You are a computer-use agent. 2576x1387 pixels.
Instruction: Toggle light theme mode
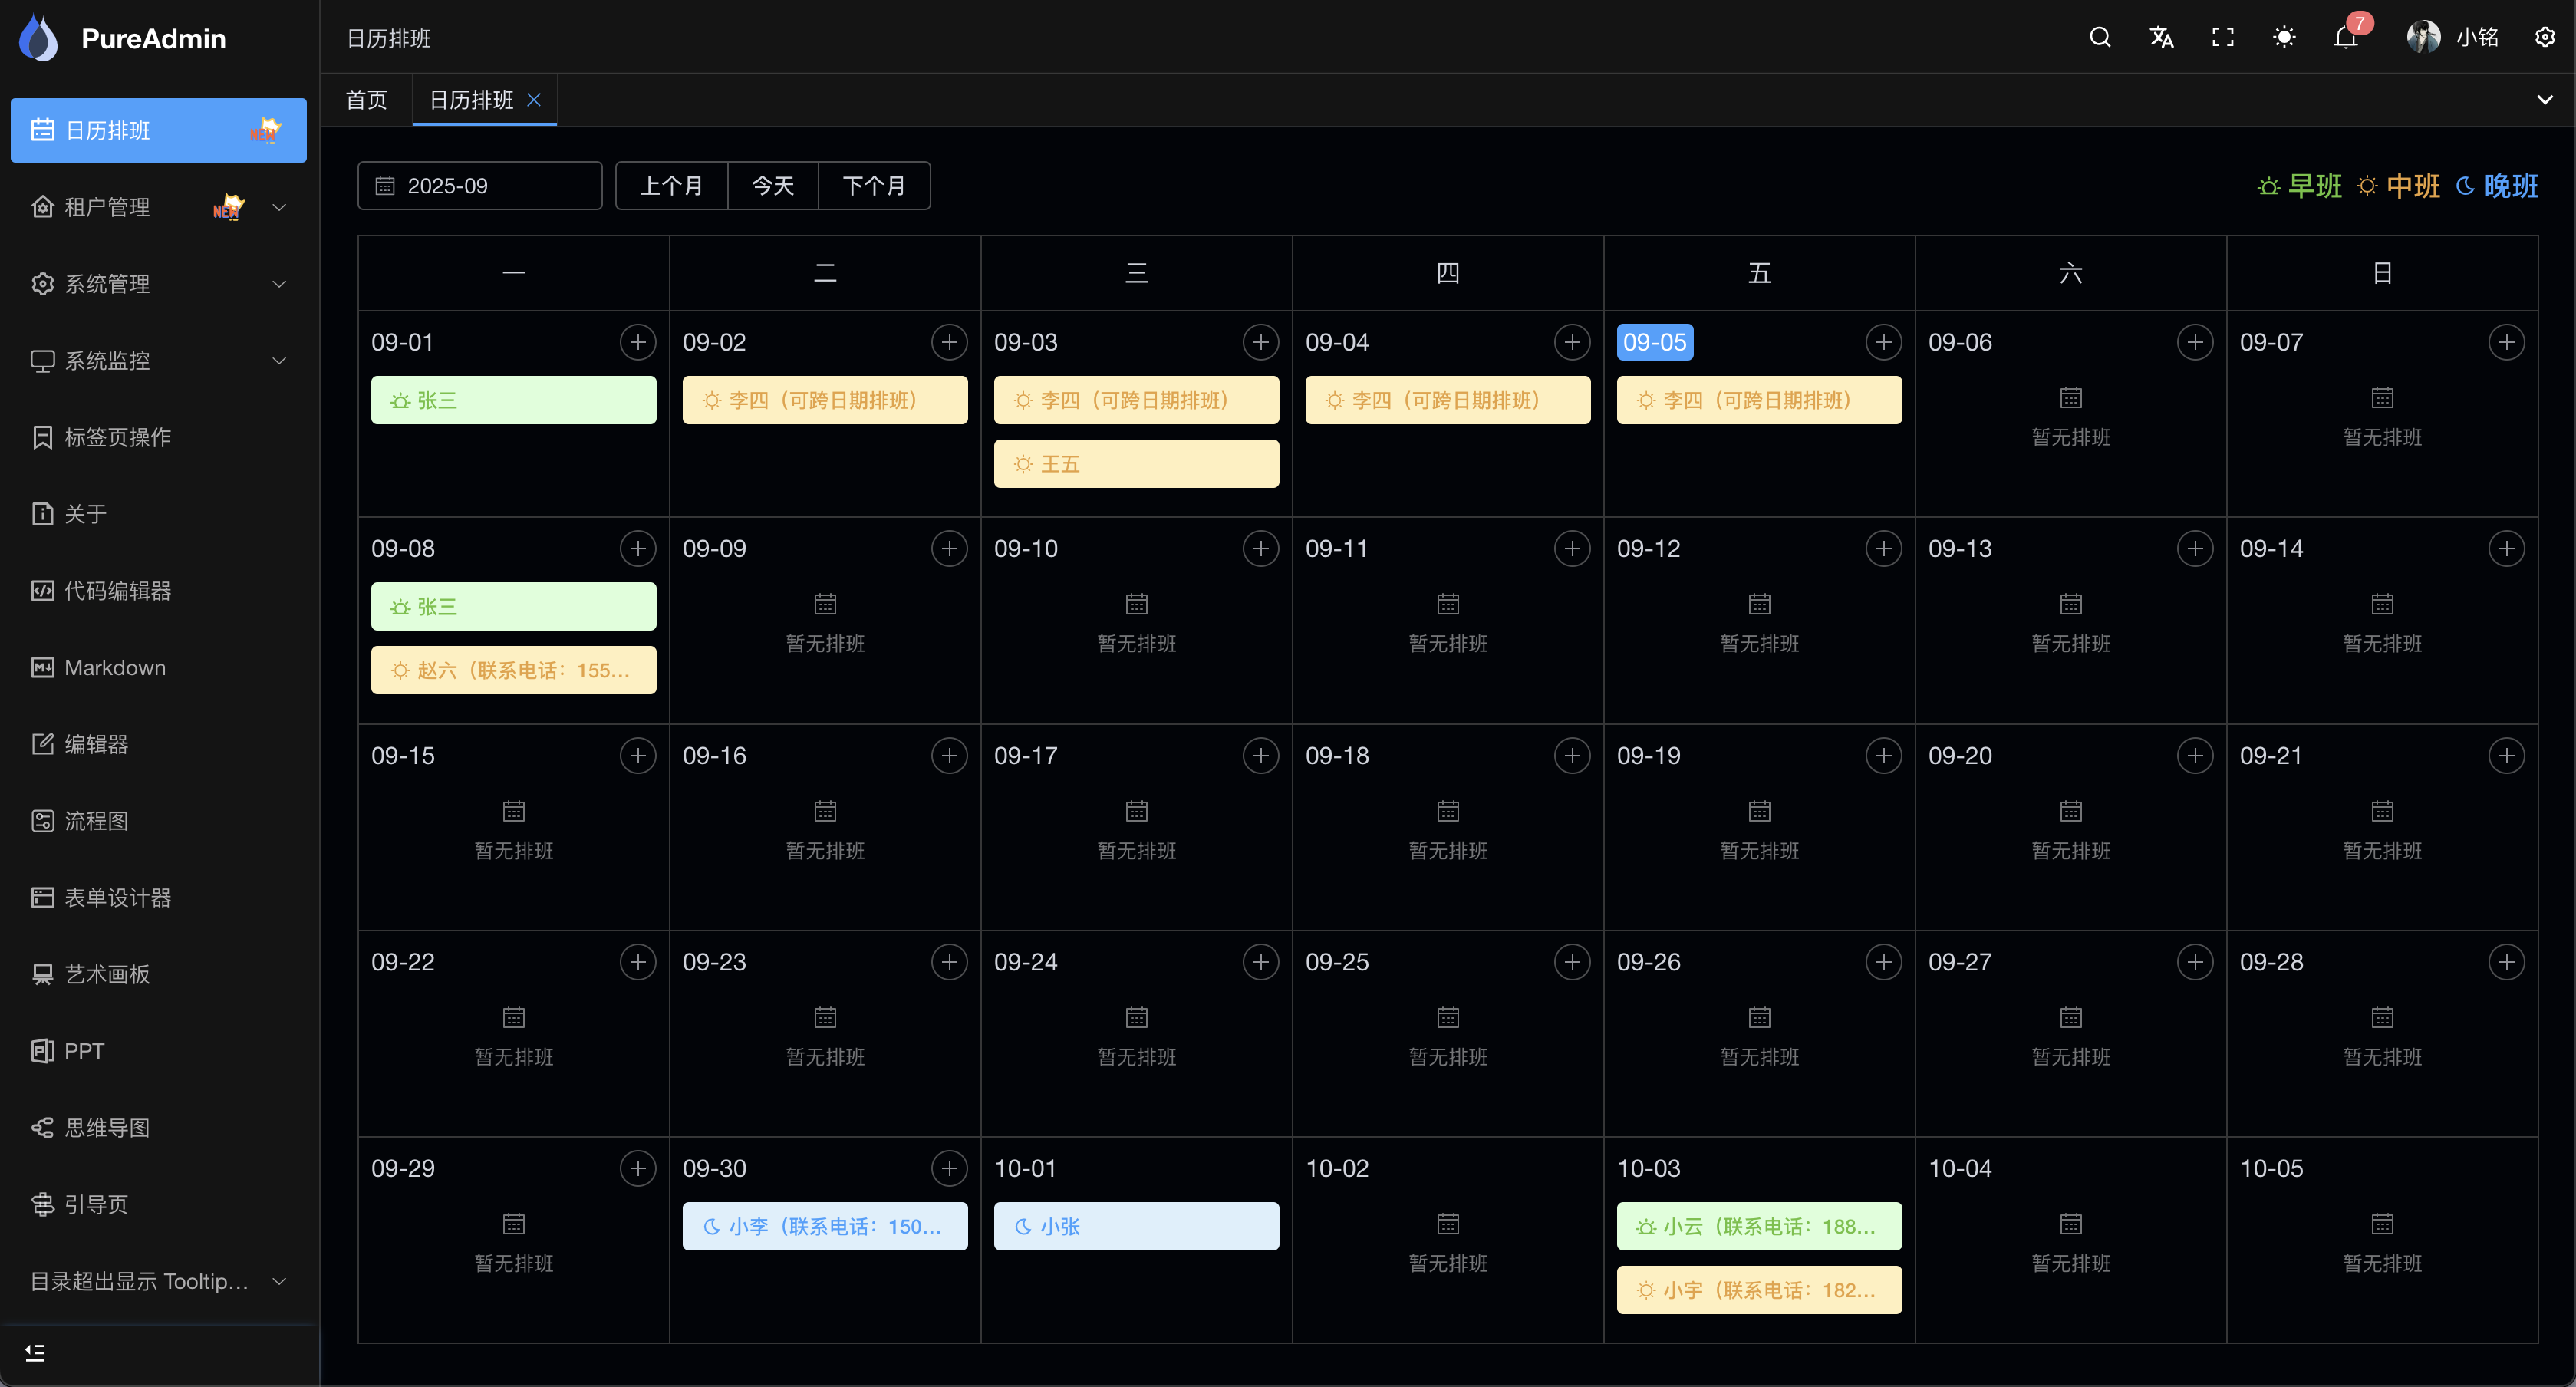(2283, 37)
